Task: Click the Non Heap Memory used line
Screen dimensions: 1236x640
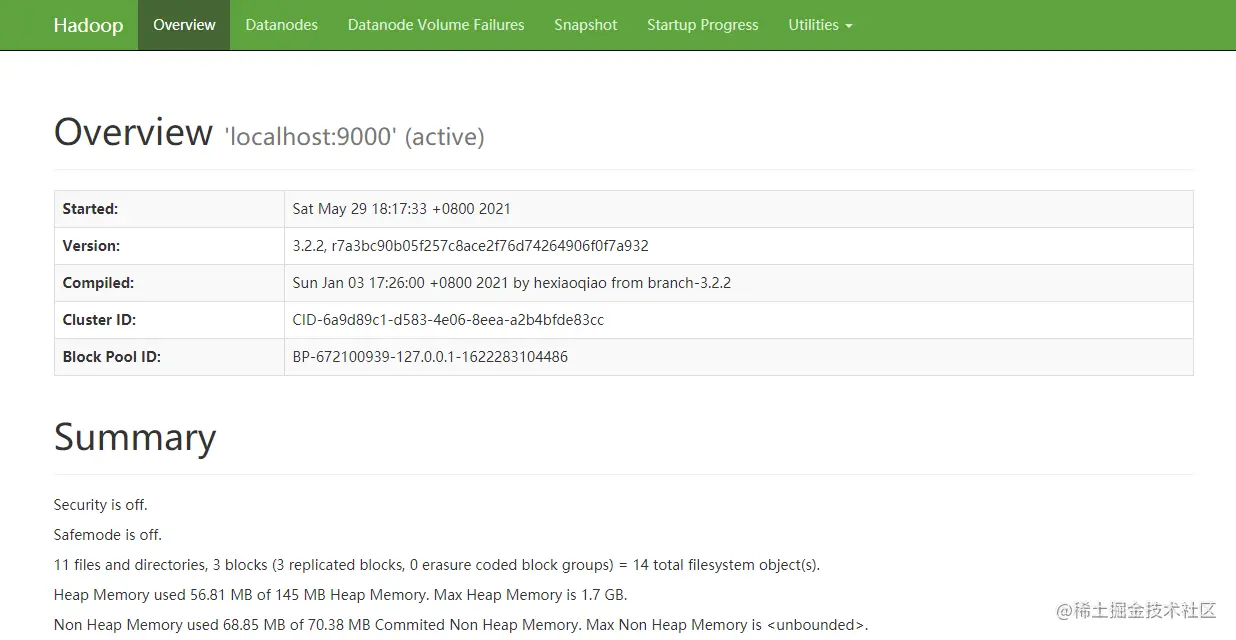Action: [x=460, y=625]
